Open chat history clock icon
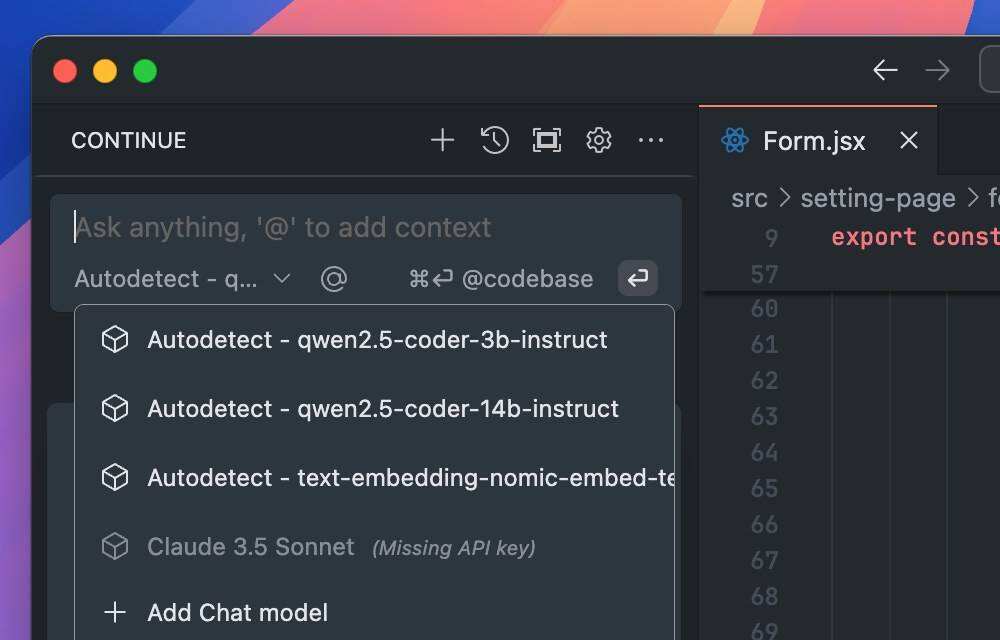 pyautogui.click(x=495, y=140)
